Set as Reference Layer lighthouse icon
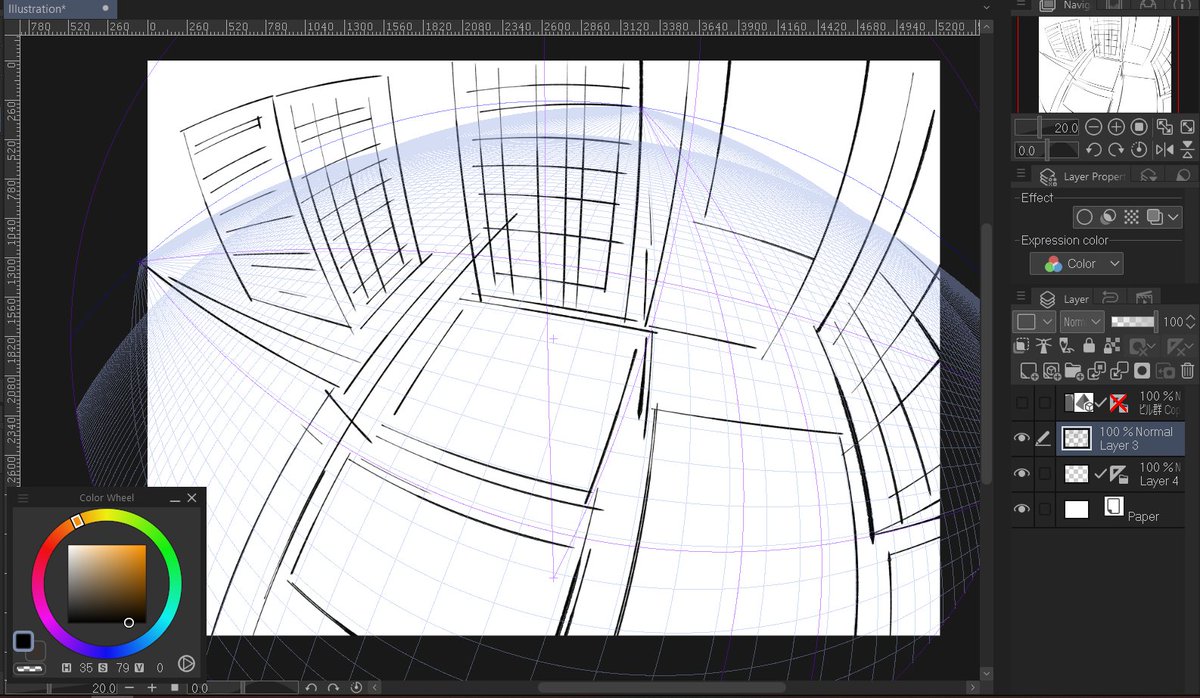The image size is (1200, 698). tap(1044, 346)
